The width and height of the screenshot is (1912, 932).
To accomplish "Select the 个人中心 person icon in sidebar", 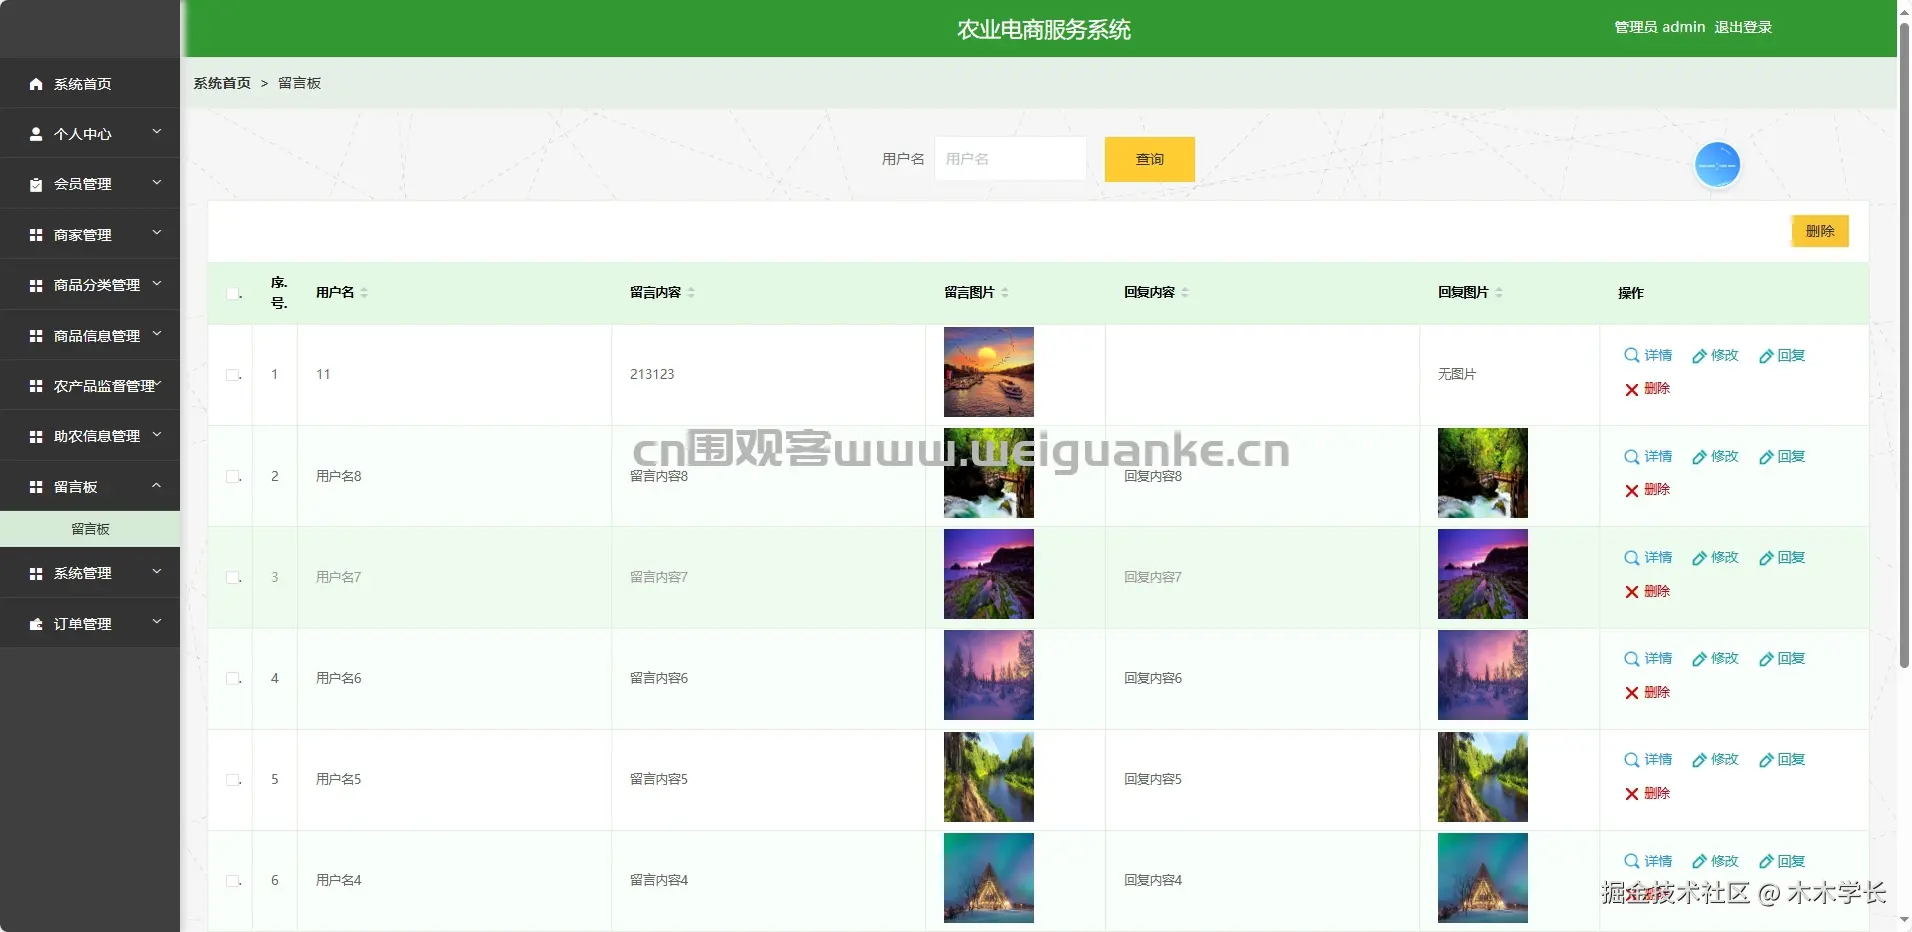I will [x=36, y=133].
